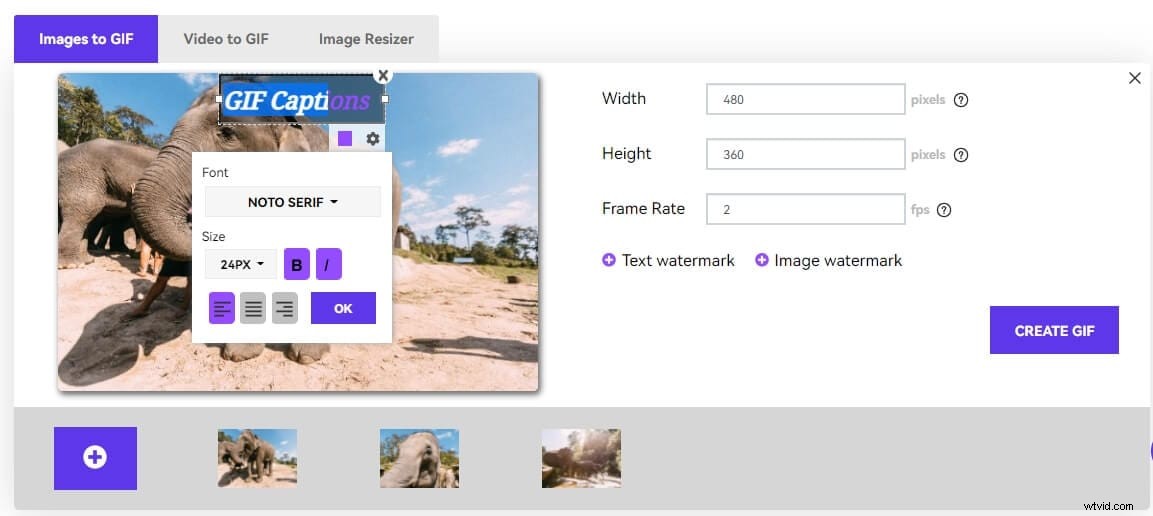Image resolution: width=1153 pixels, height=516 pixels.
Task: Click the GIF Captions text box
Action: click(x=301, y=100)
